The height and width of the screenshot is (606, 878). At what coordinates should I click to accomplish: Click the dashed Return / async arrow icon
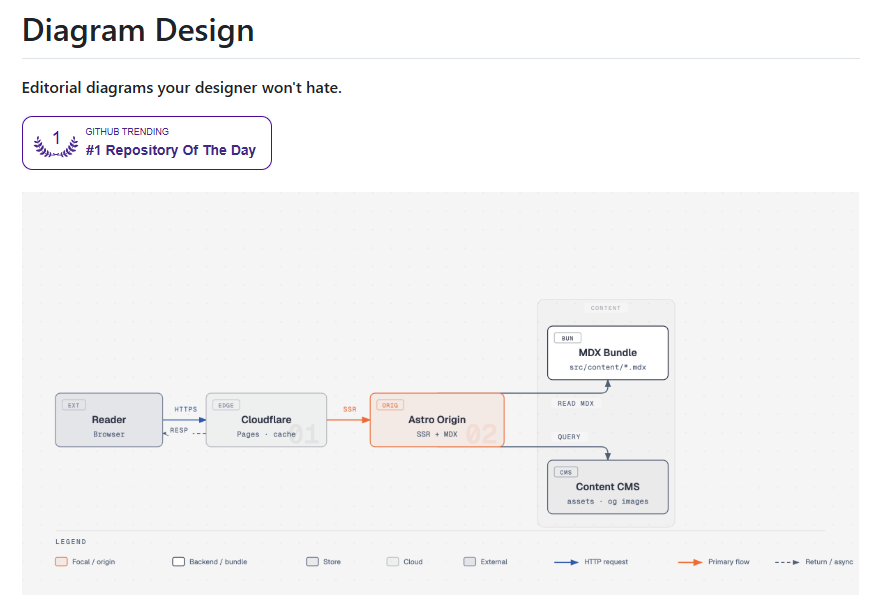[x=787, y=562]
